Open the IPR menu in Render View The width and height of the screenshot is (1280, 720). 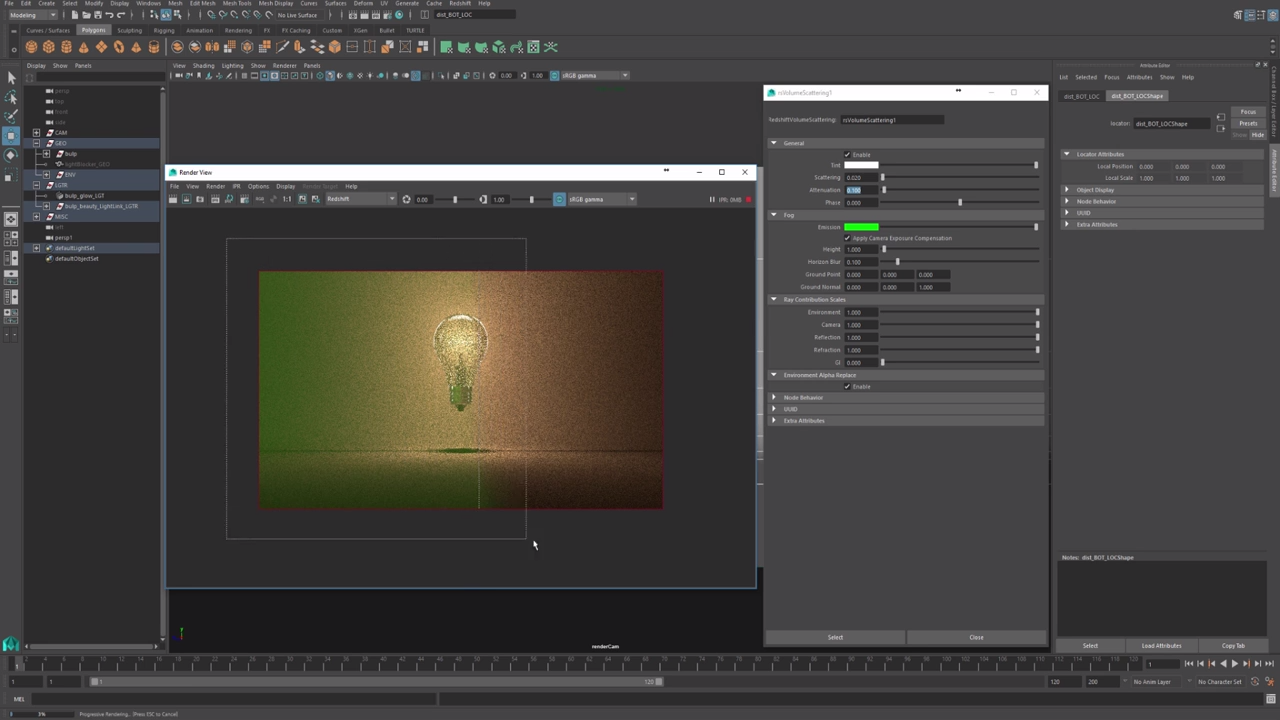(236, 187)
